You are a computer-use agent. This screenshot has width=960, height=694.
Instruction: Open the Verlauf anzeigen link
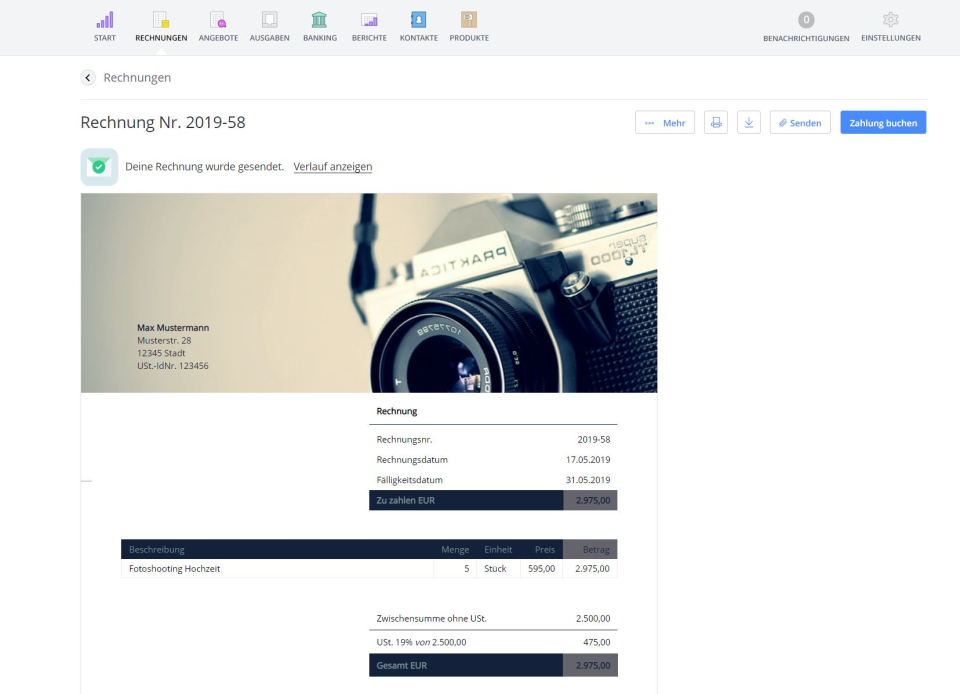pos(333,167)
